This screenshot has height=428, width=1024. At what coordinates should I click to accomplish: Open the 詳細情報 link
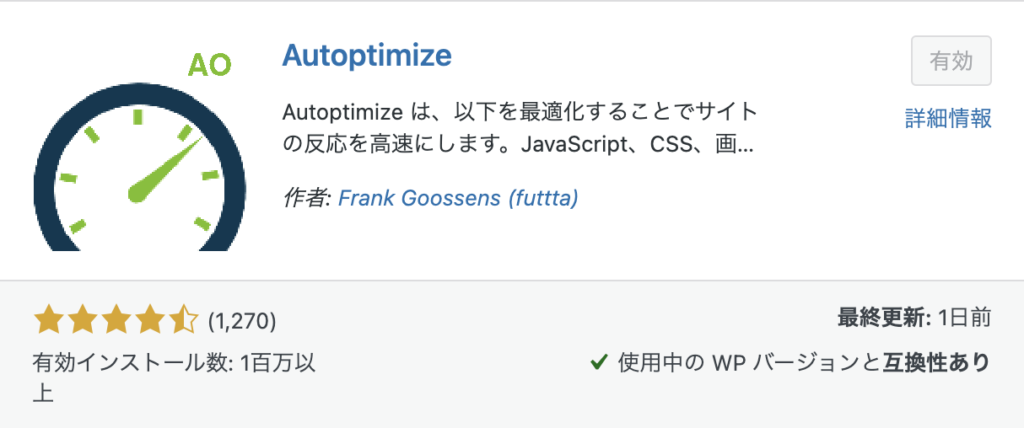[x=948, y=118]
